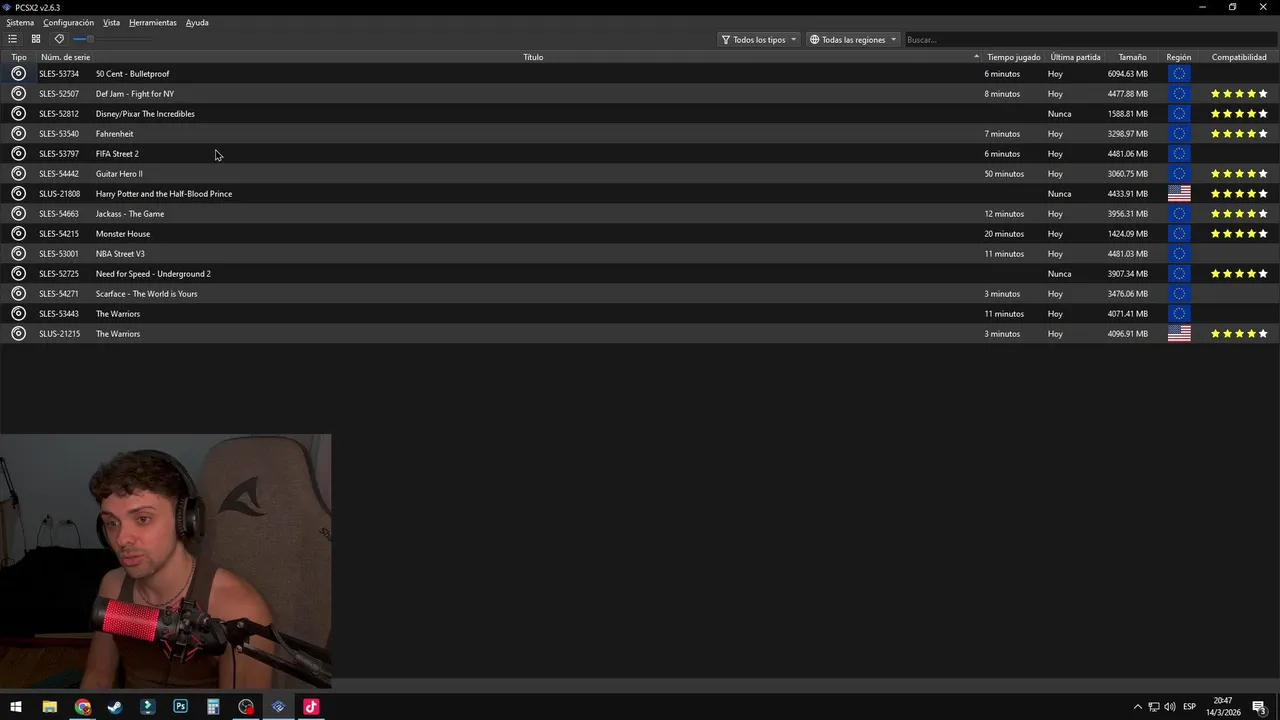
Task: Open TikTok app from the taskbar
Action: click(x=311, y=707)
